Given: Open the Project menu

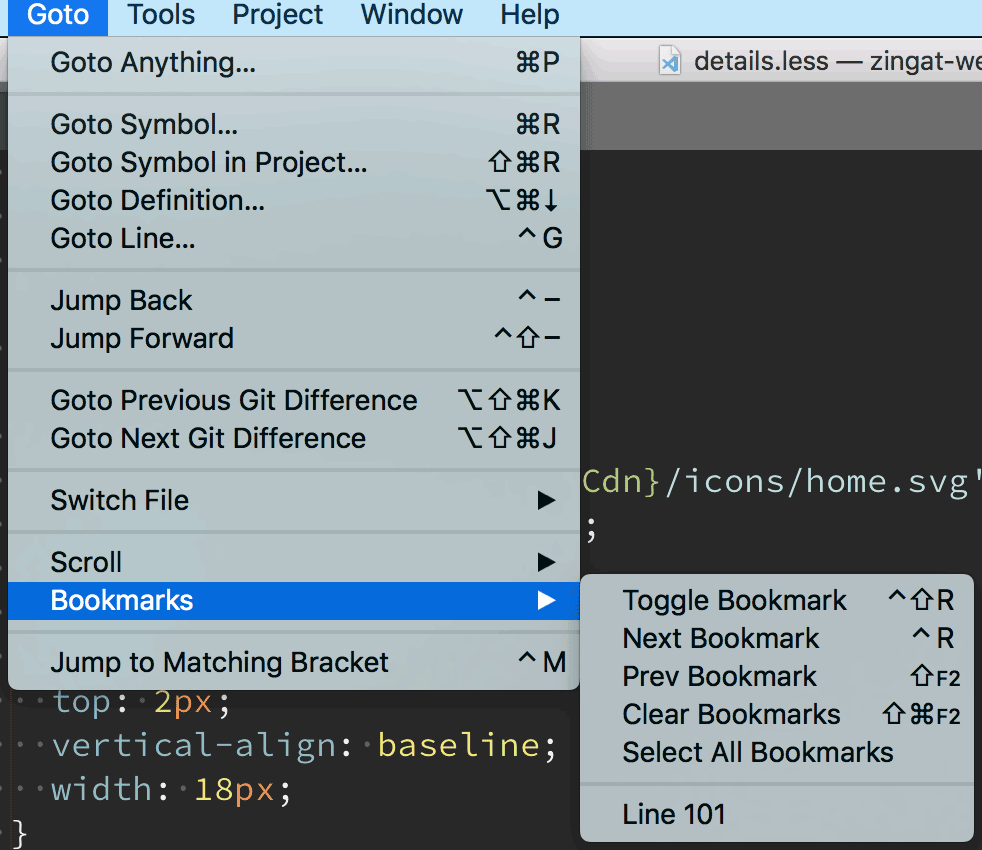Looking at the screenshot, I should coord(277,15).
